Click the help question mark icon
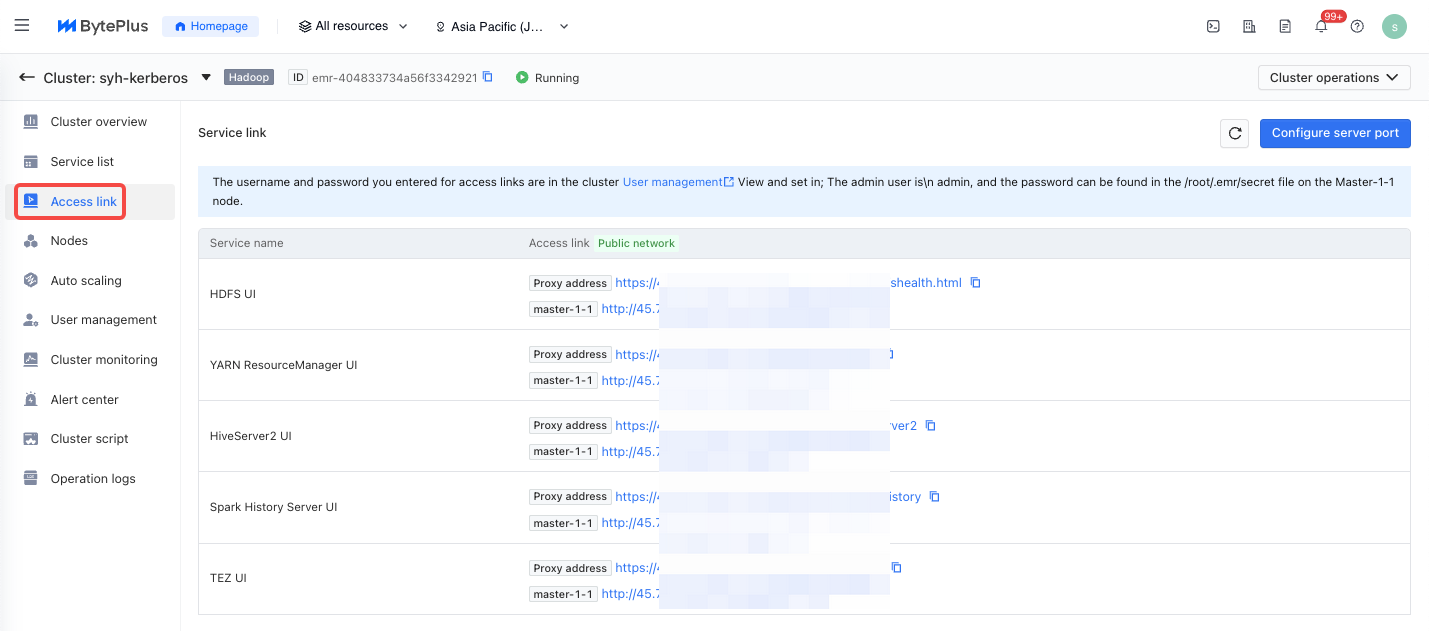 tap(1357, 27)
